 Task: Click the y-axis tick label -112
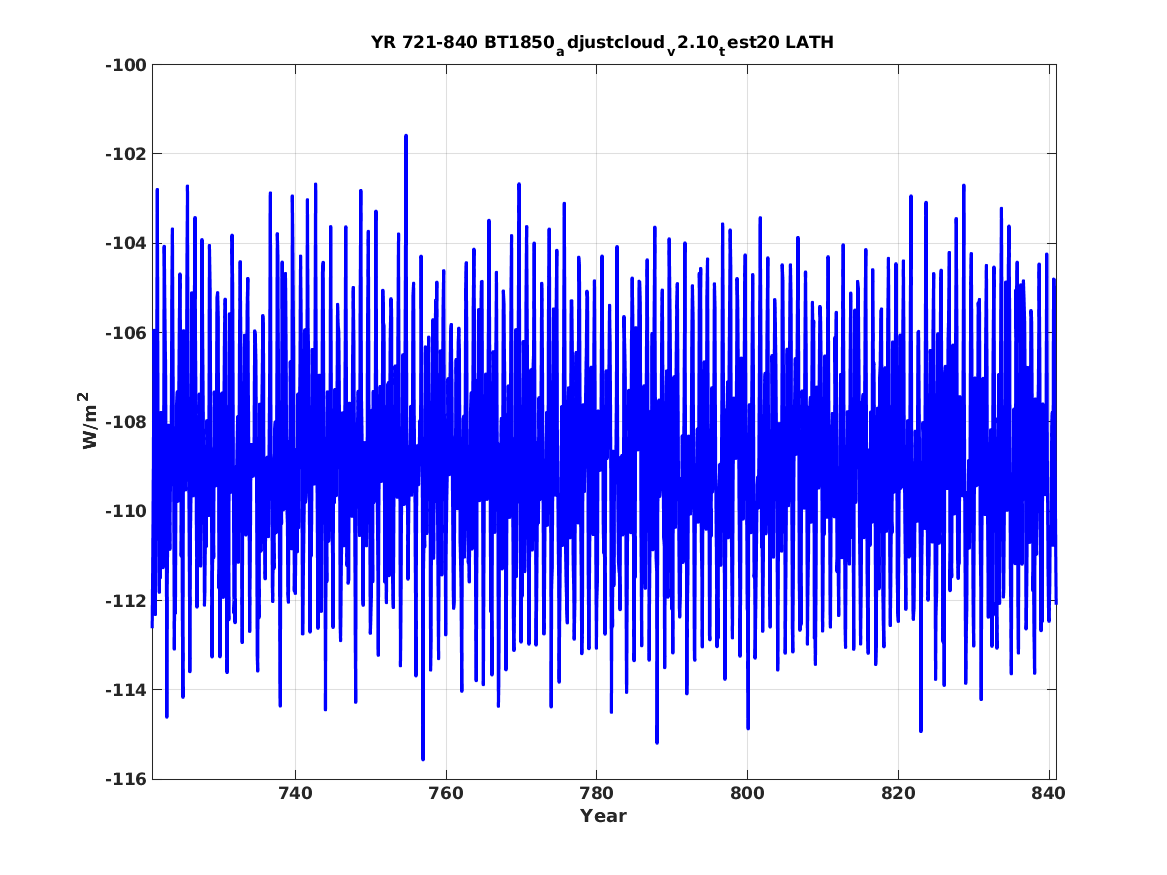pos(126,600)
